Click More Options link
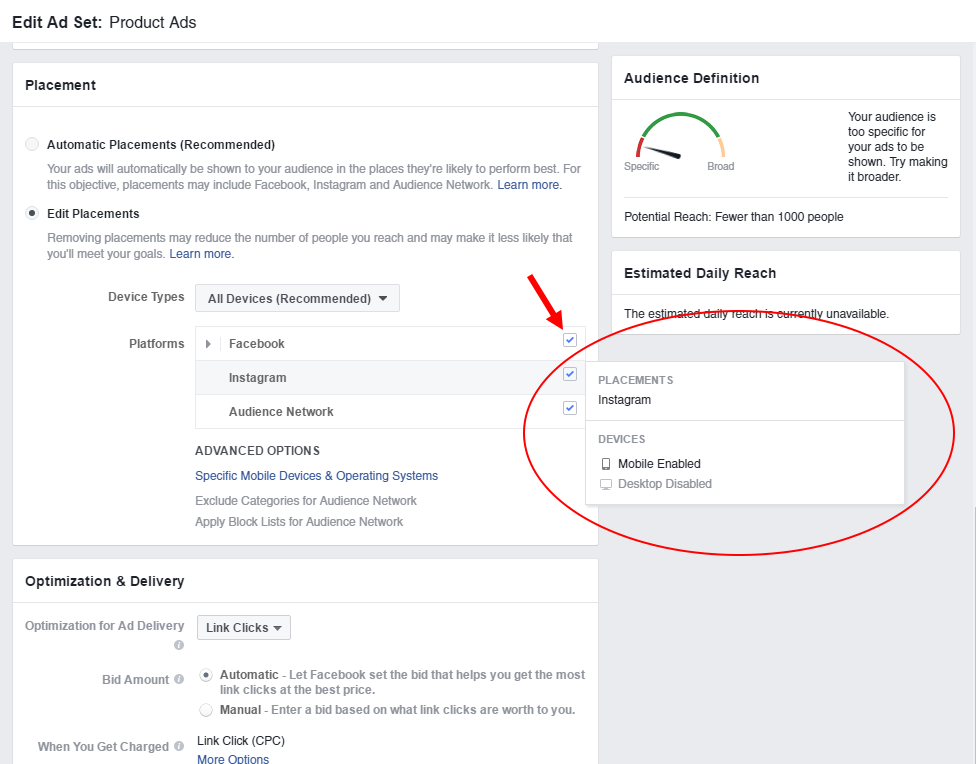 [x=233, y=758]
